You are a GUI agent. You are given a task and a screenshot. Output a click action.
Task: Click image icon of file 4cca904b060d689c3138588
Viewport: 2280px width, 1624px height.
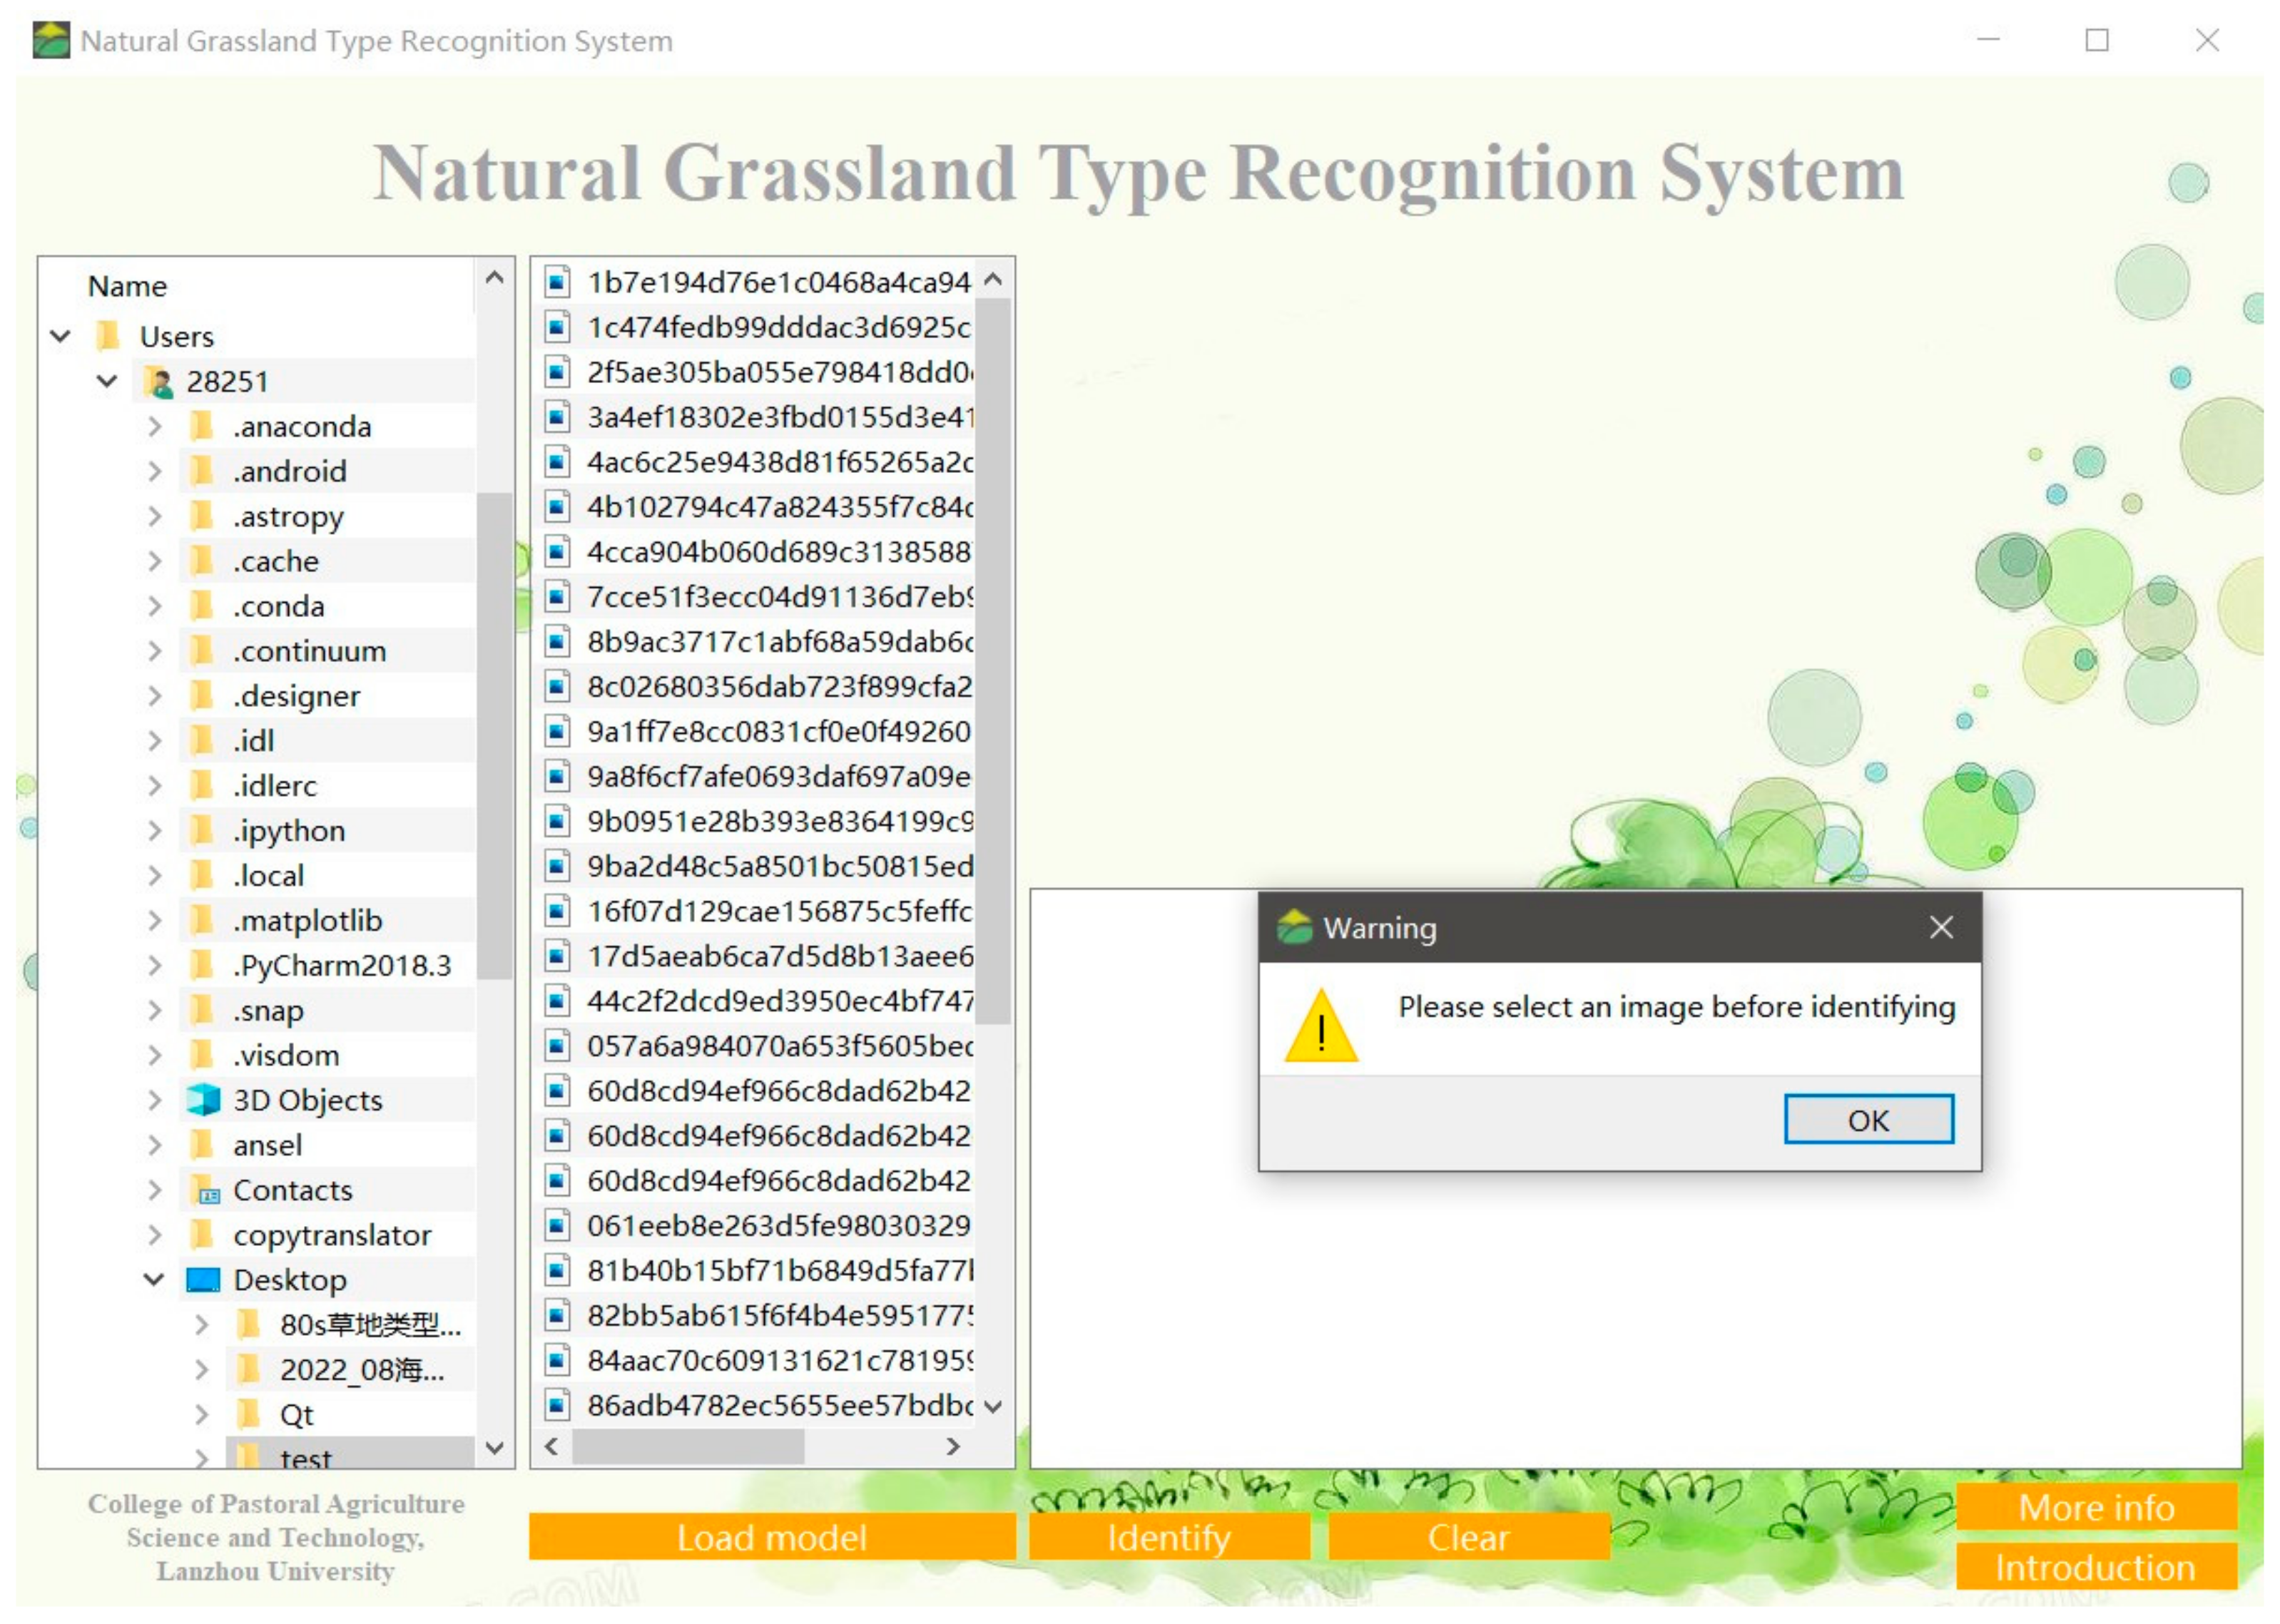pyautogui.click(x=557, y=552)
